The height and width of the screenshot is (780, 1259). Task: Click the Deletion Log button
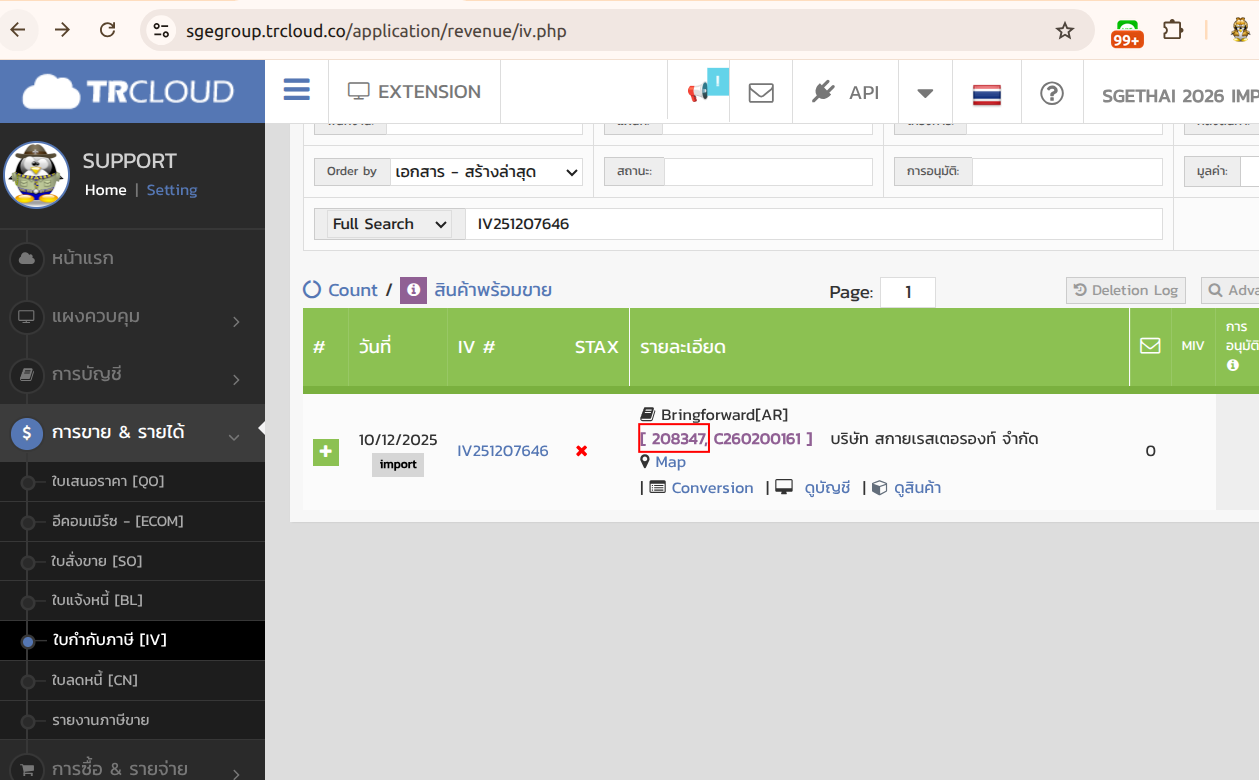[1125, 290]
